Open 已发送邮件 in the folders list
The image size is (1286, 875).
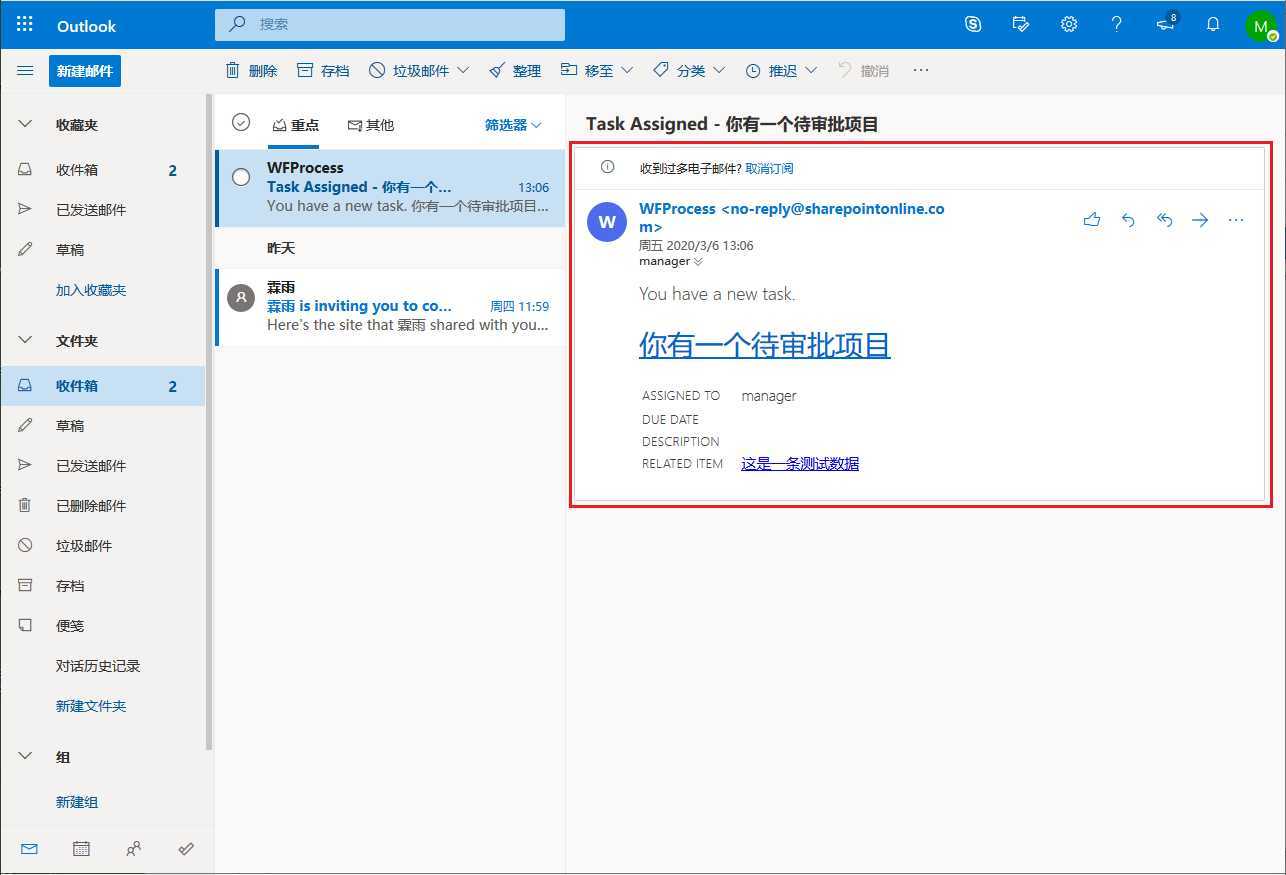[x=103, y=466]
